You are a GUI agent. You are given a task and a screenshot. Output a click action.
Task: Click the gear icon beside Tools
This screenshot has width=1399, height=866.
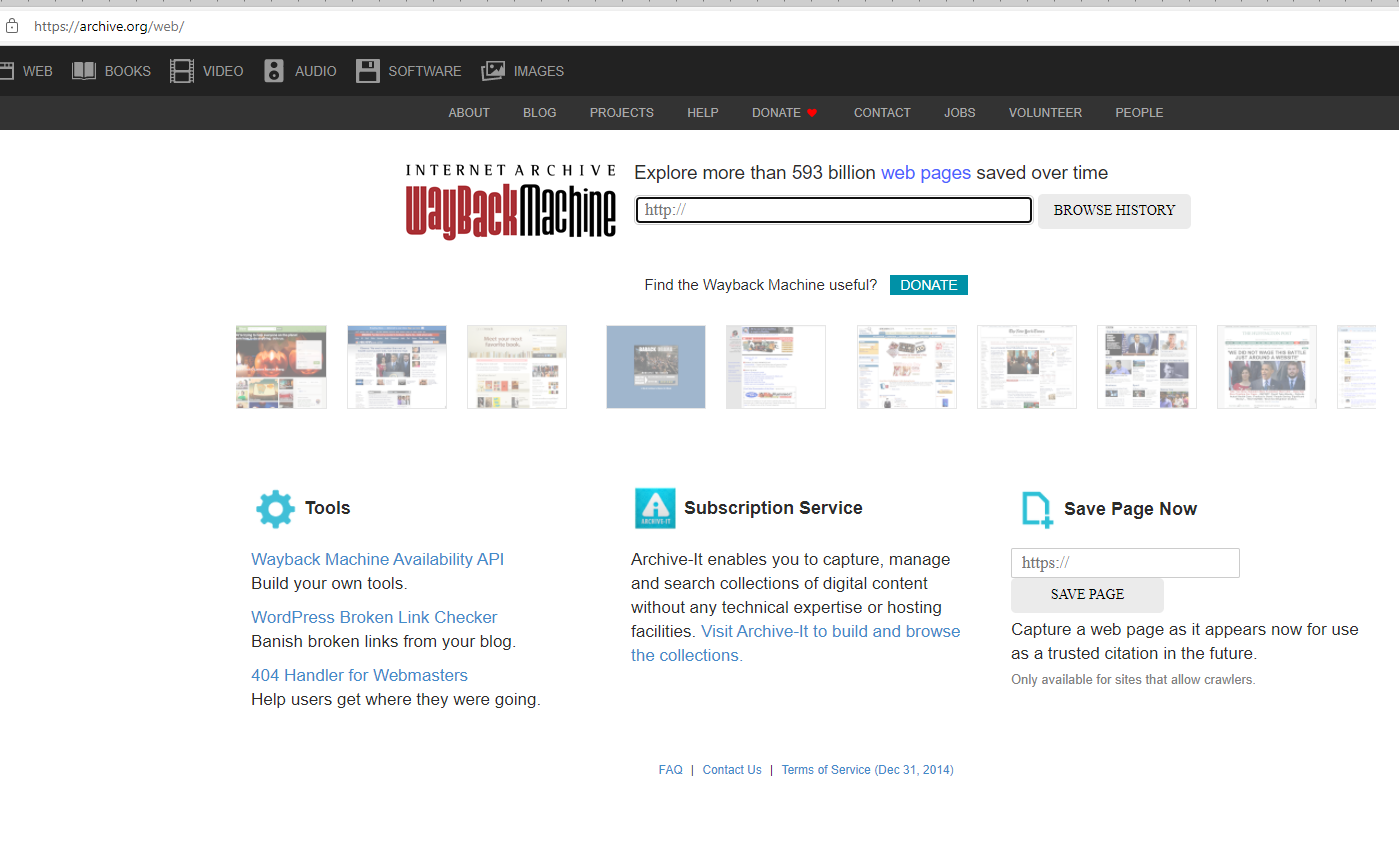point(276,509)
